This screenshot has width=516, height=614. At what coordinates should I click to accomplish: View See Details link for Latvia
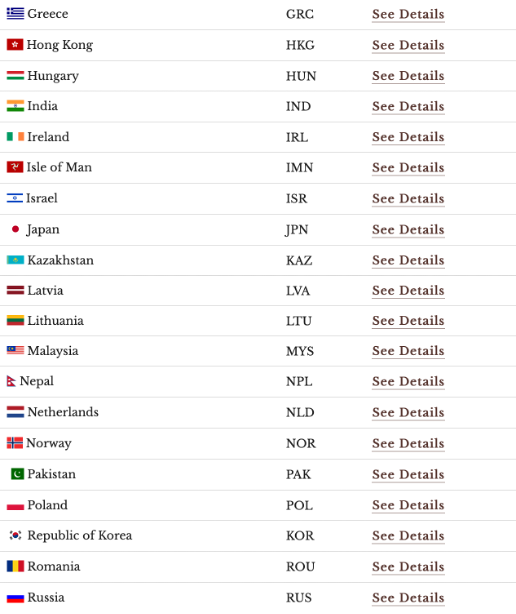408,291
